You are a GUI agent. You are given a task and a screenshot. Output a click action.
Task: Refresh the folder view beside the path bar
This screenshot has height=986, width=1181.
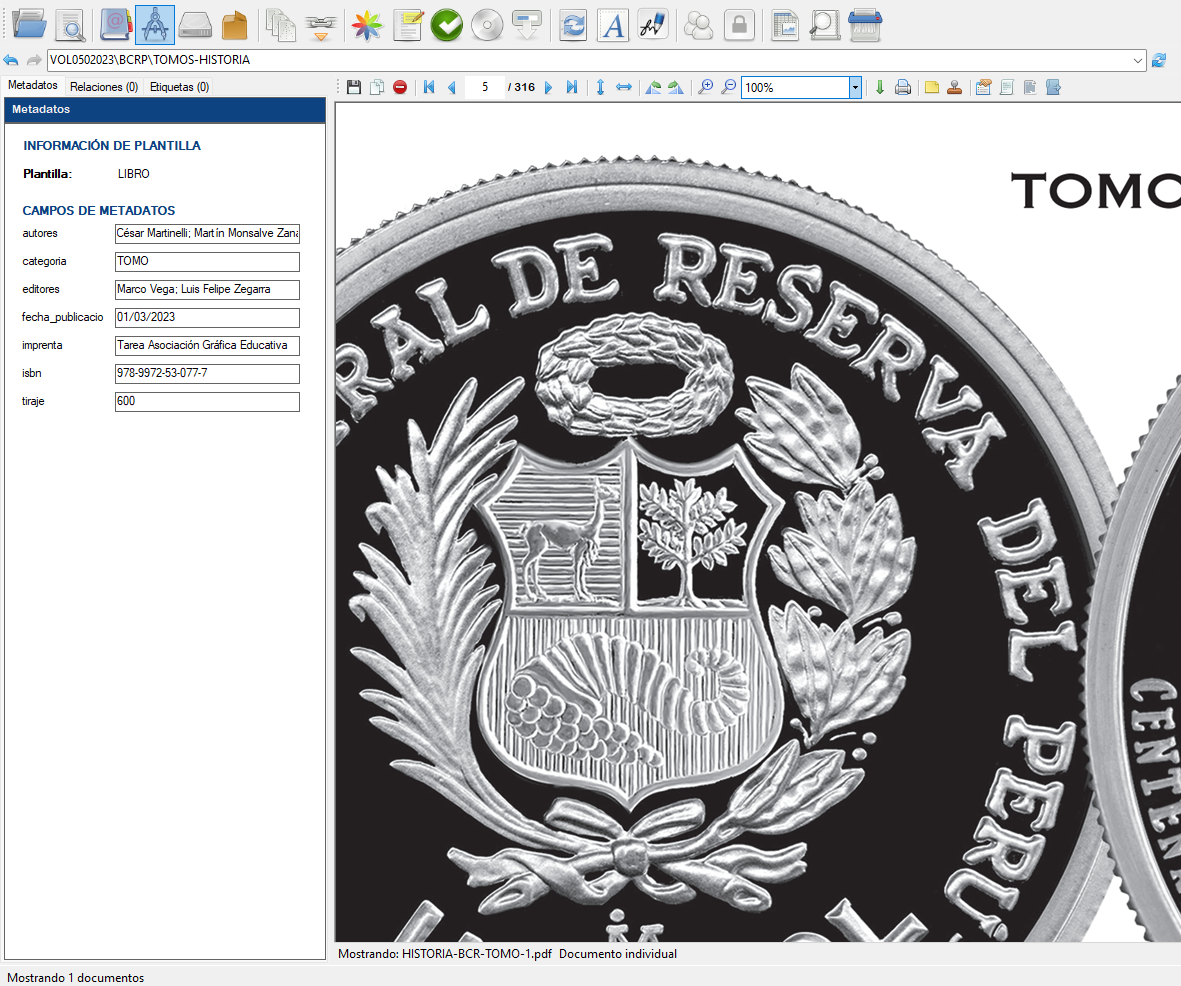pos(1159,60)
